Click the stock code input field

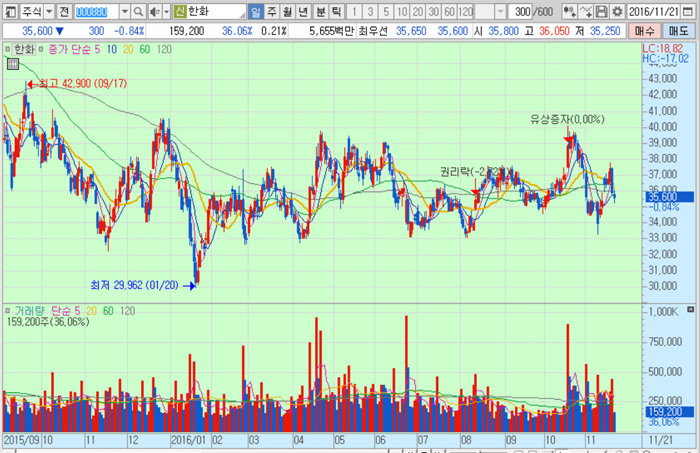(x=96, y=11)
